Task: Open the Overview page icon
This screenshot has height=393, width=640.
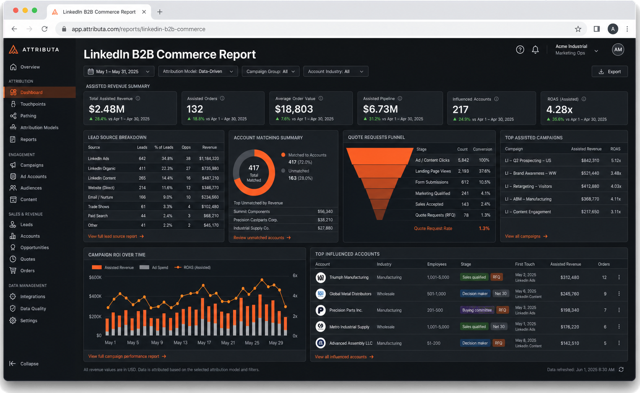Action: click(13, 67)
